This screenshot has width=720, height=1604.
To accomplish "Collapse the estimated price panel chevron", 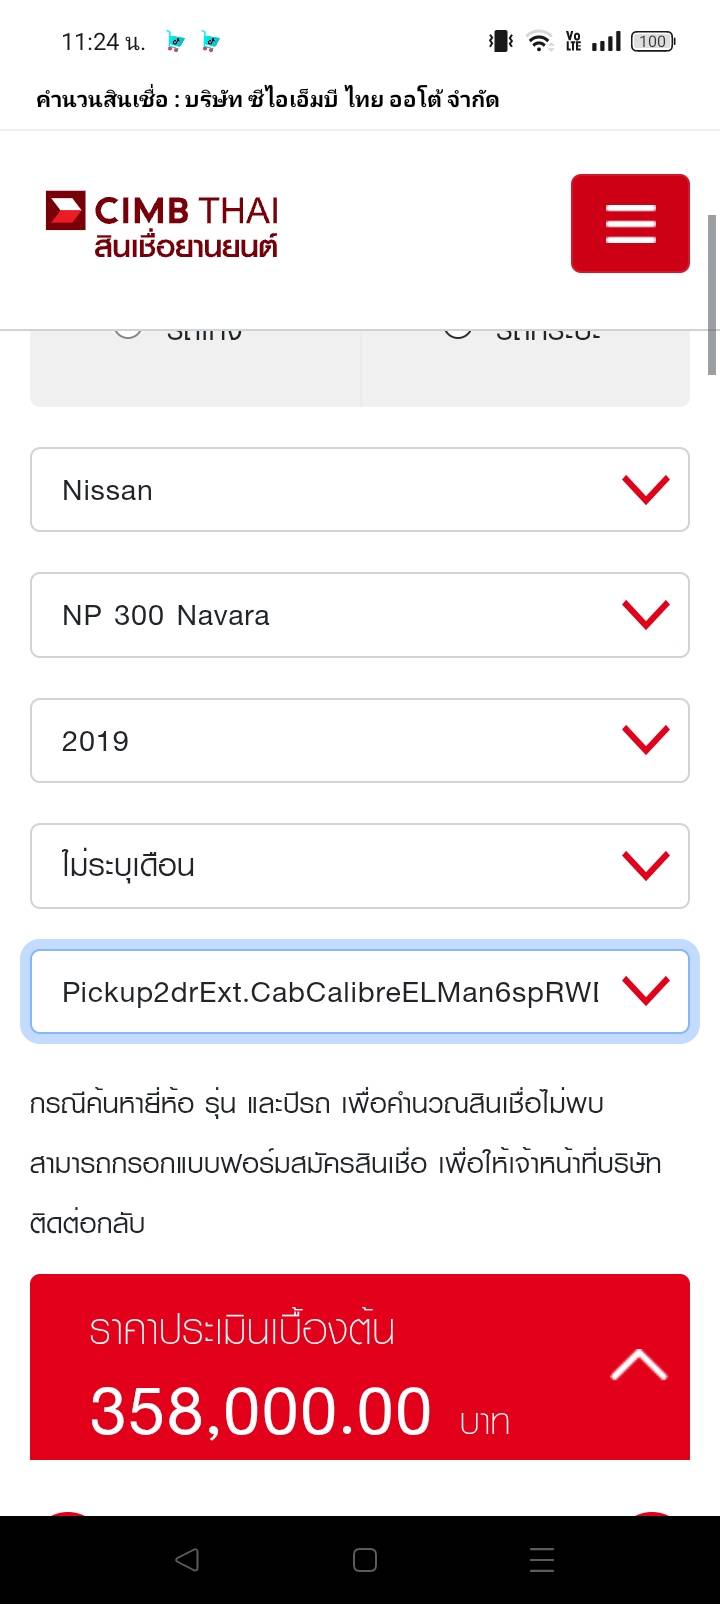I will (x=638, y=1365).
